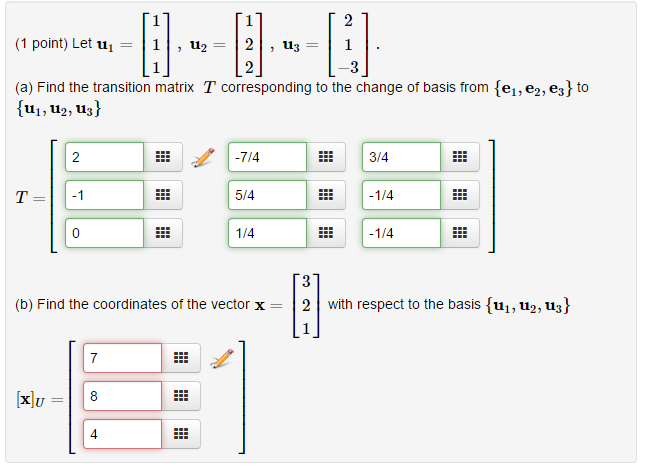Open grid editor beside the -7/4 cell
648x471 pixels.
coord(326,157)
